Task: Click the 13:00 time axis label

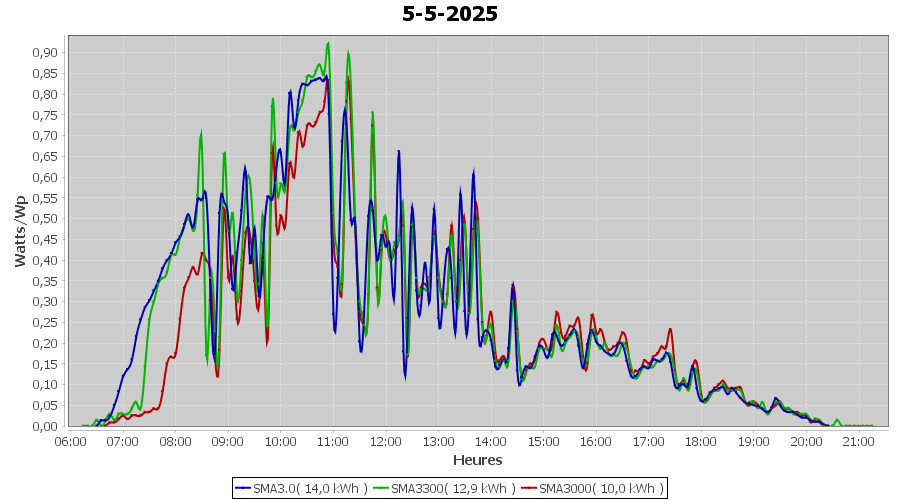Action: [x=439, y=441]
